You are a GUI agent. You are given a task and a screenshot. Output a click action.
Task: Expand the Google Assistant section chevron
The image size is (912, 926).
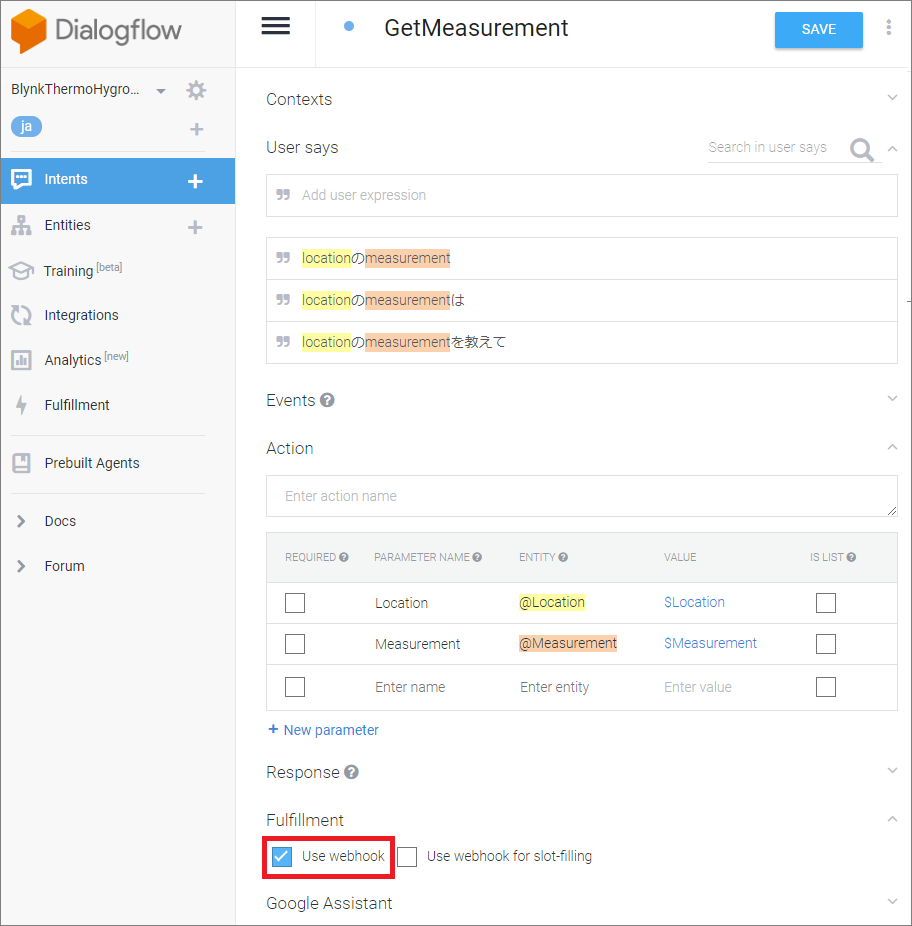(893, 901)
